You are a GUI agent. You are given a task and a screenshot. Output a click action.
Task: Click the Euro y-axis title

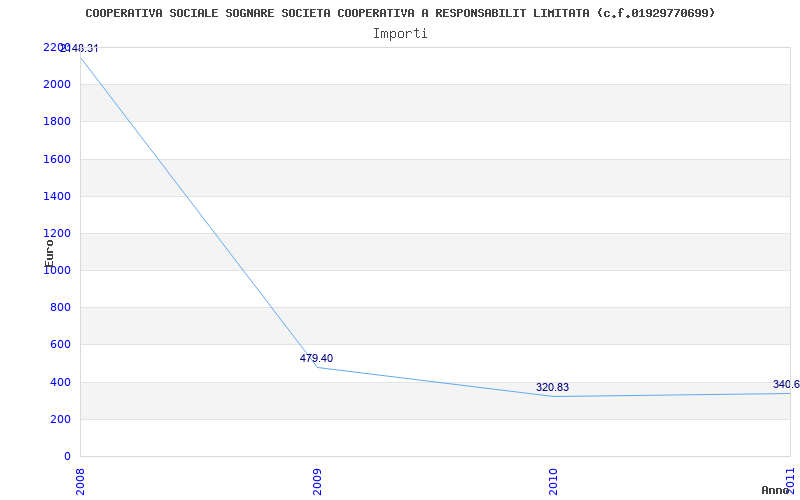pyautogui.click(x=49, y=254)
